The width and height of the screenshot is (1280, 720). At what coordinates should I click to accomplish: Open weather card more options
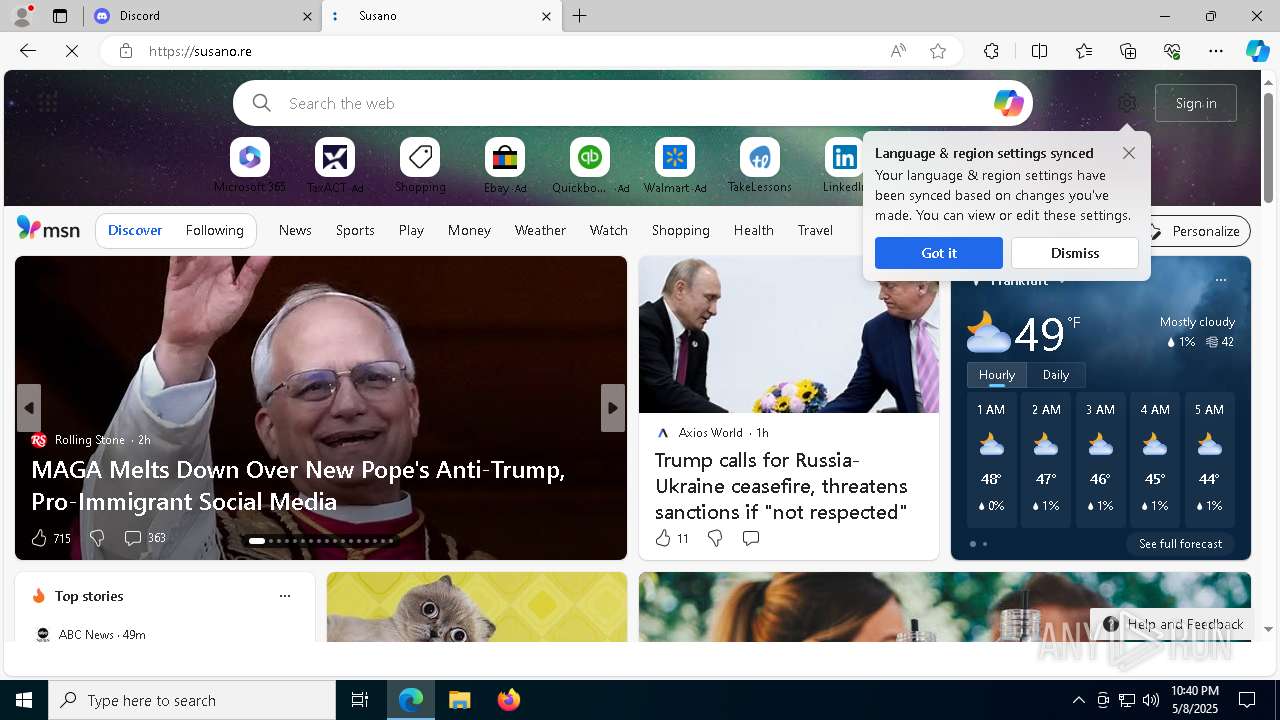[x=1221, y=281]
